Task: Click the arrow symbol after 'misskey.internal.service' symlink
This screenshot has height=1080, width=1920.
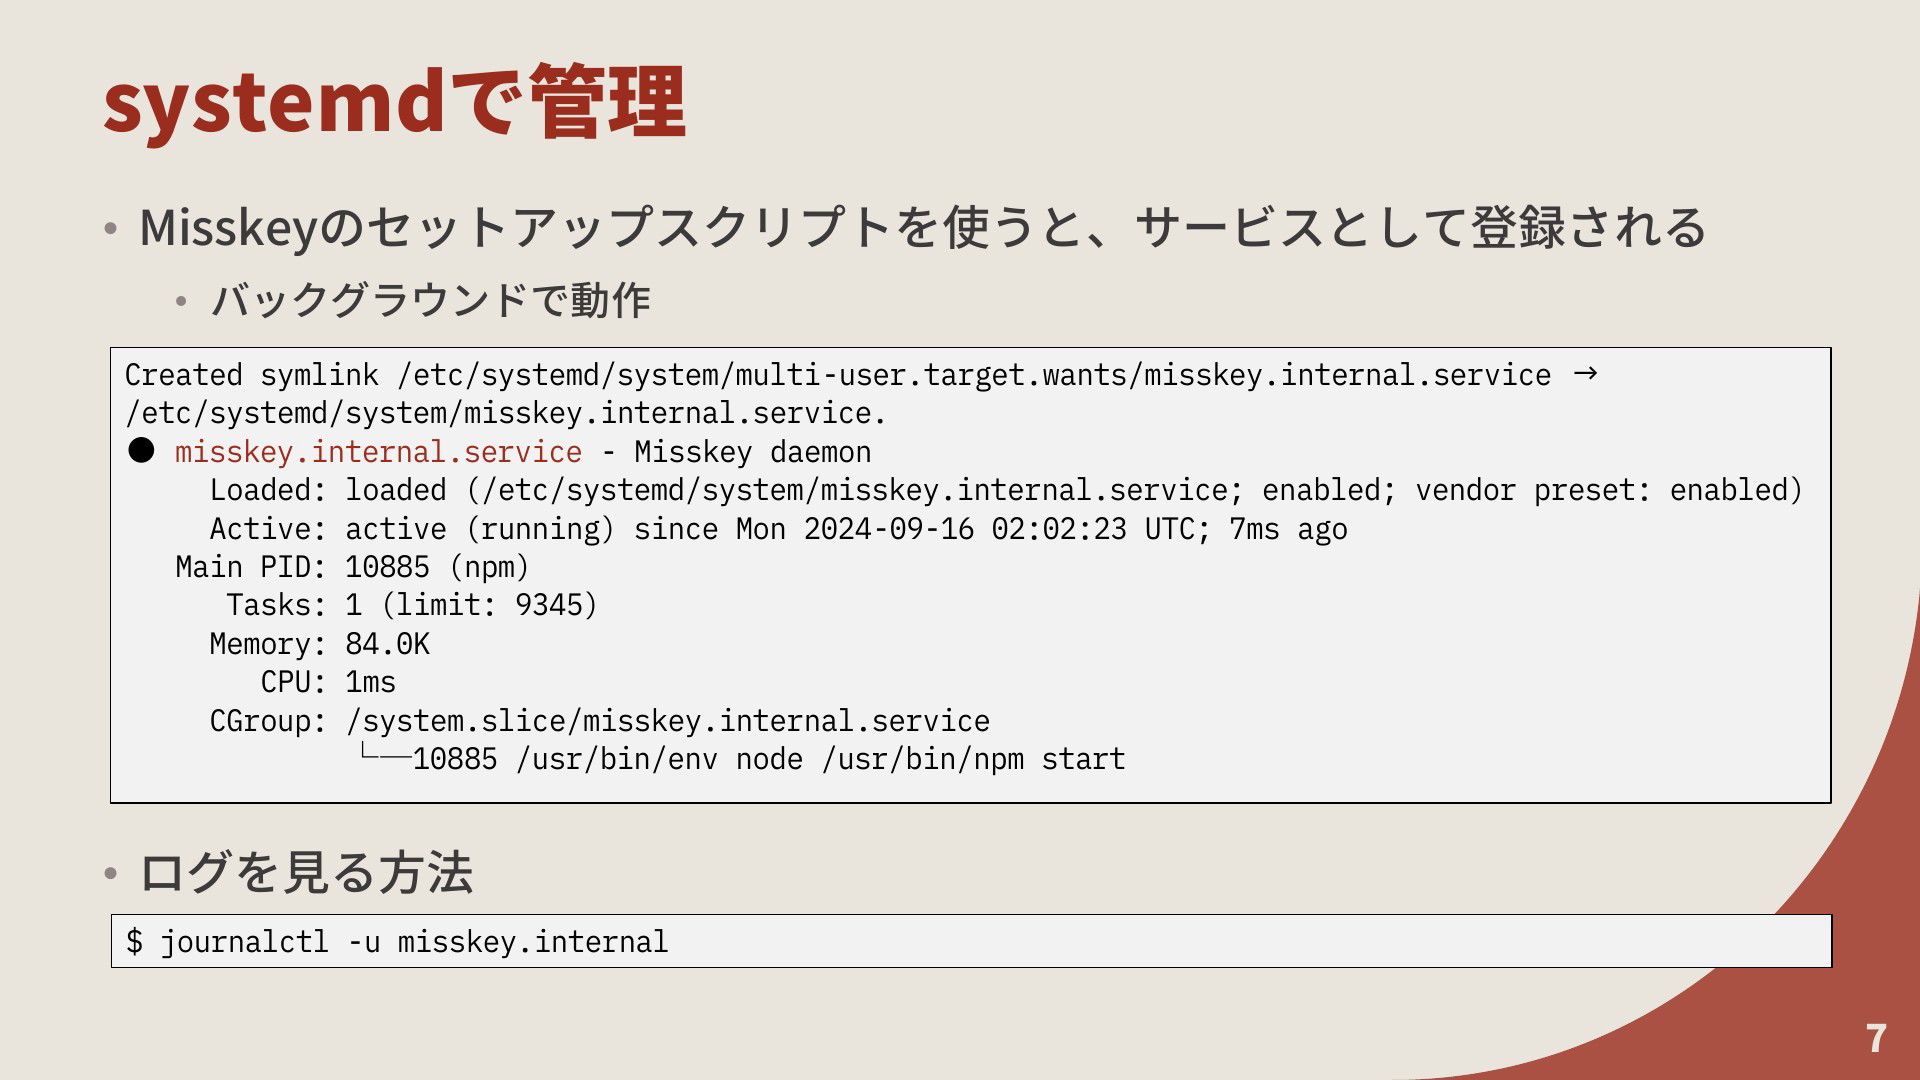Action: (x=1585, y=375)
